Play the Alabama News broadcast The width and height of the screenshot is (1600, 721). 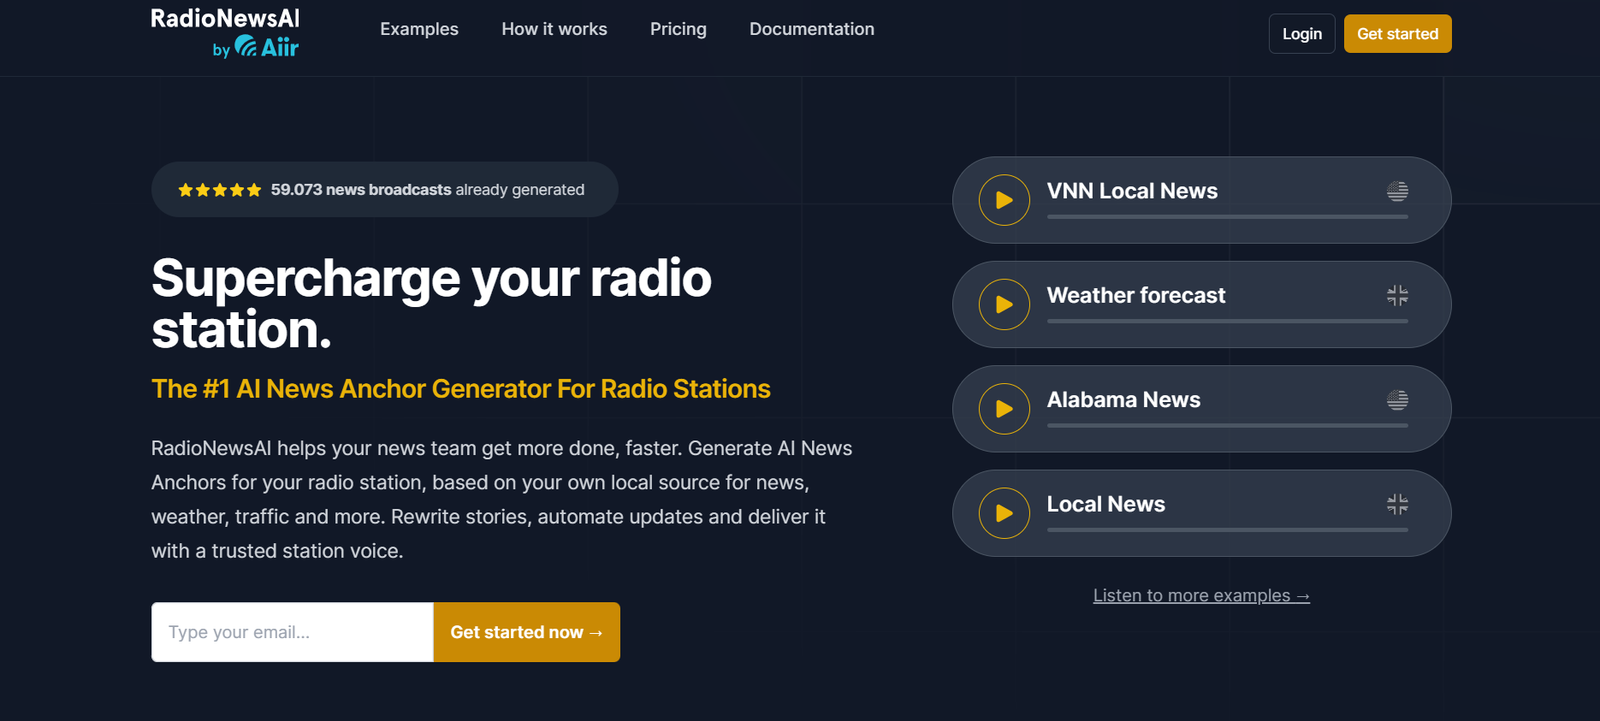[1004, 409]
